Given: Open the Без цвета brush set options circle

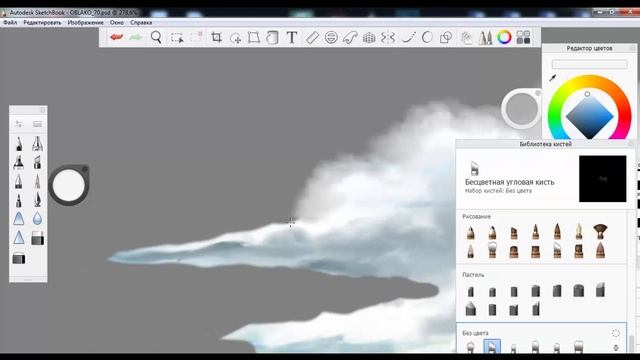Looking at the screenshot, I should tap(616, 333).
